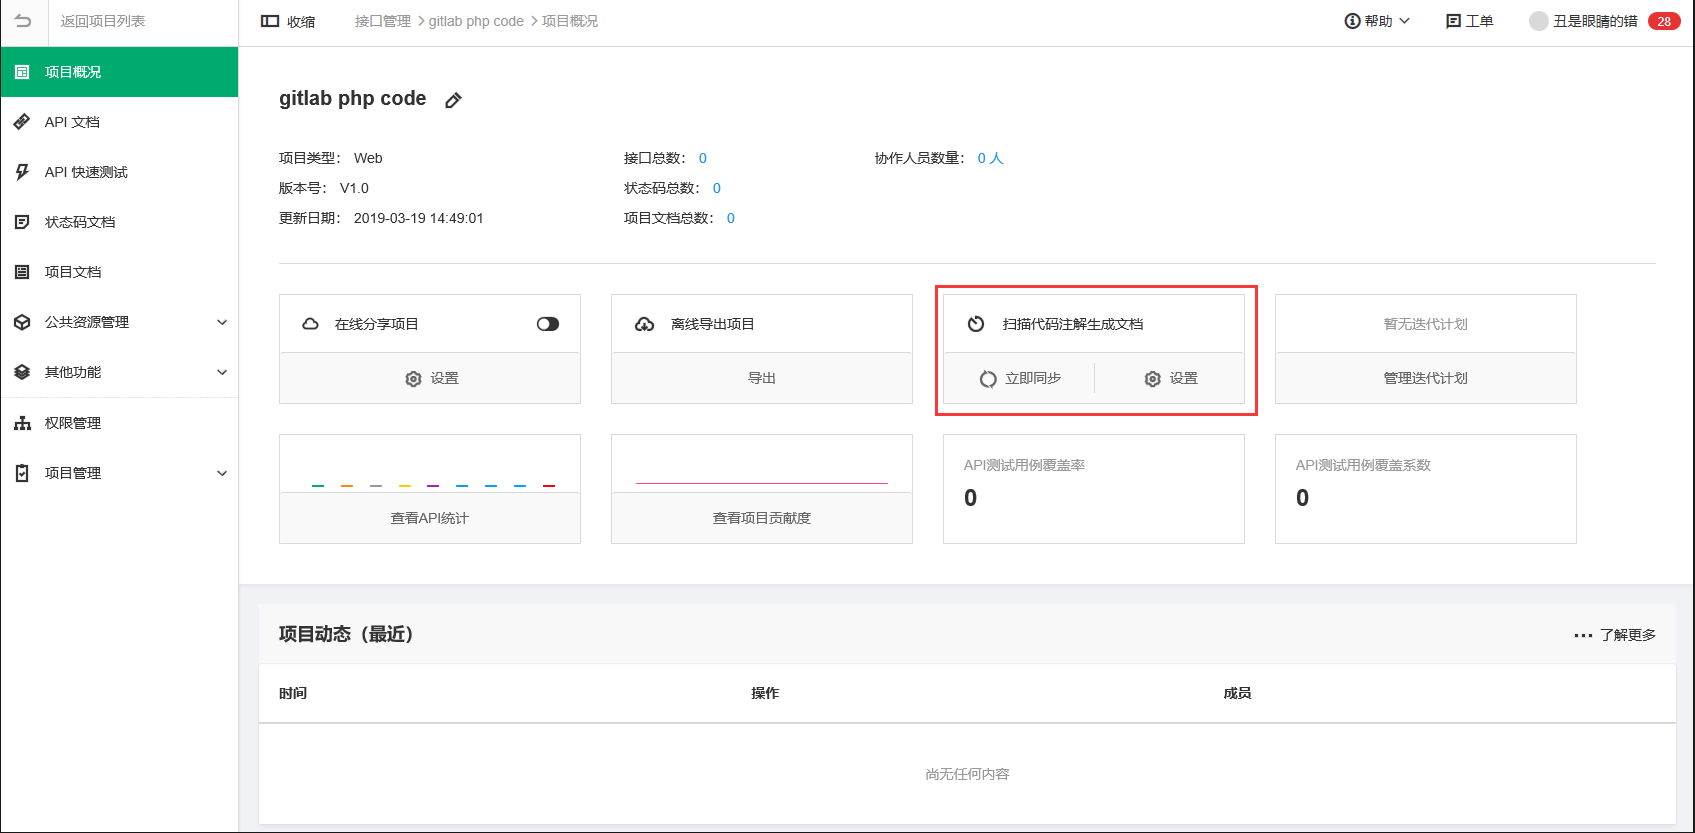
Task: Click the 权限管理 hierarchy icon
Action: (x=22, y=423)
